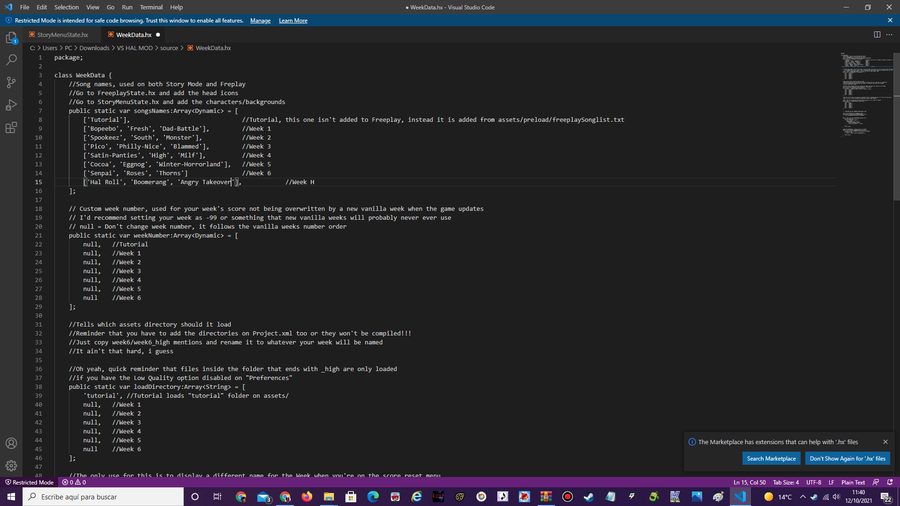Open the Edit menu

pyautogui.click(x=42, y=7)
